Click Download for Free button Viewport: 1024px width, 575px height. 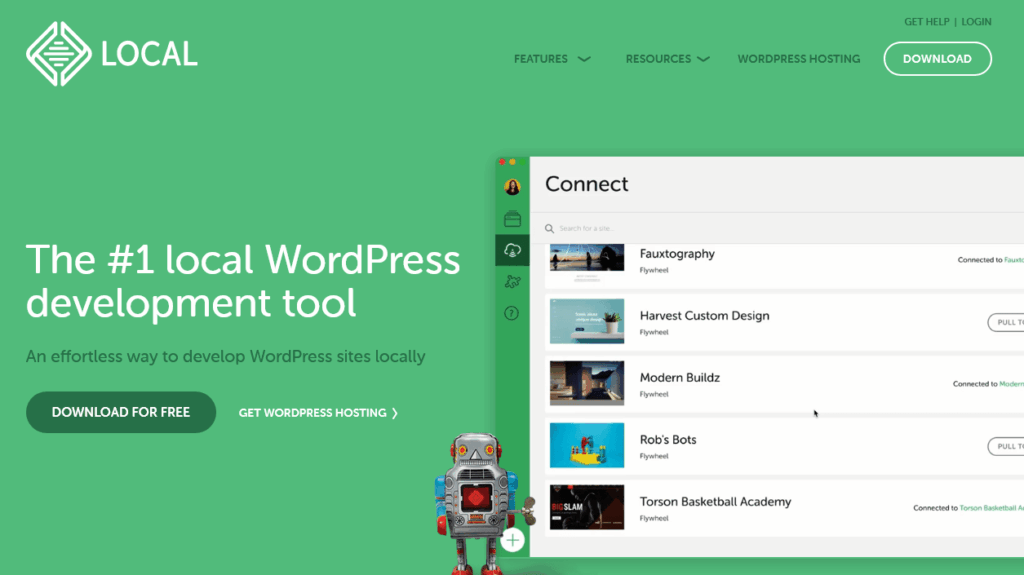(x=121, y=412)
